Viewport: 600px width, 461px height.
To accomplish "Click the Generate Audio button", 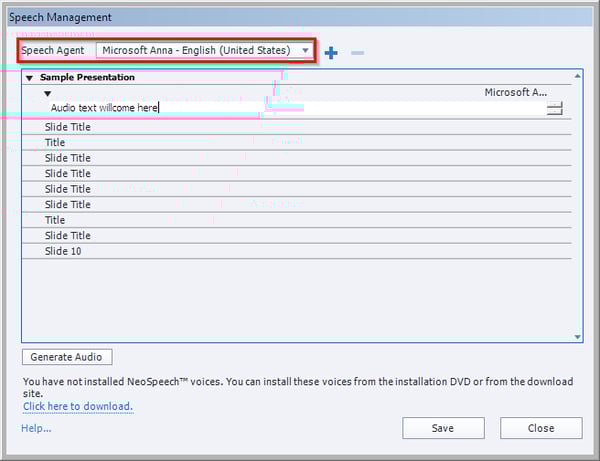I will (x=67, y=357).
